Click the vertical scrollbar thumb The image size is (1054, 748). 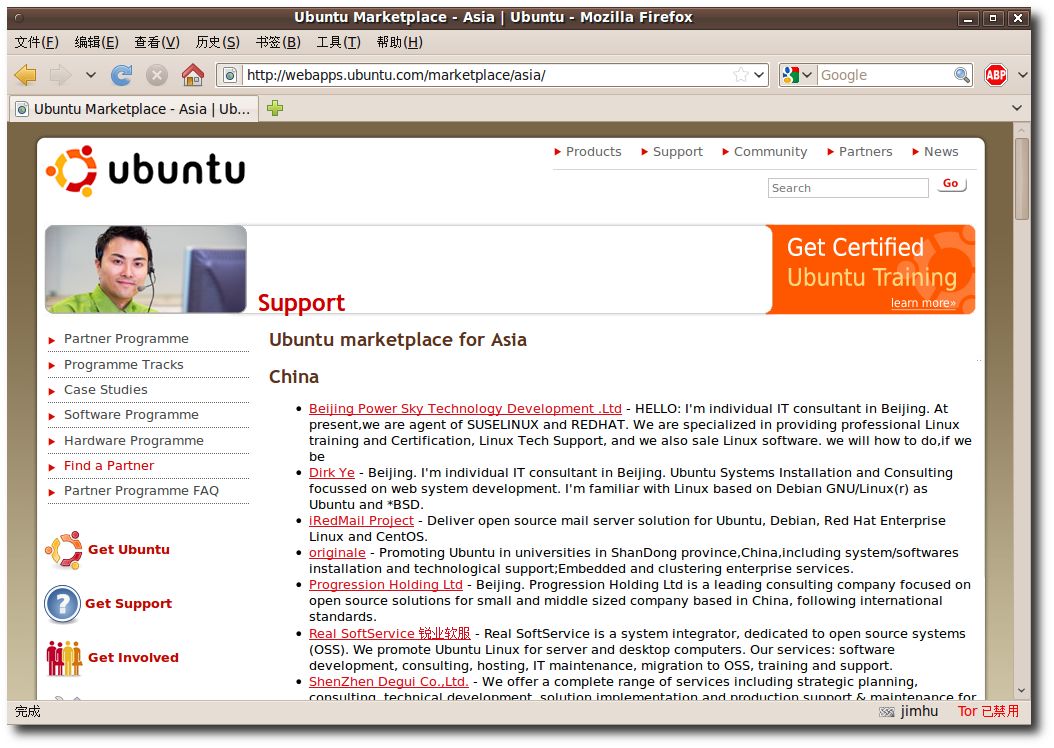(x=1022, y=179)
